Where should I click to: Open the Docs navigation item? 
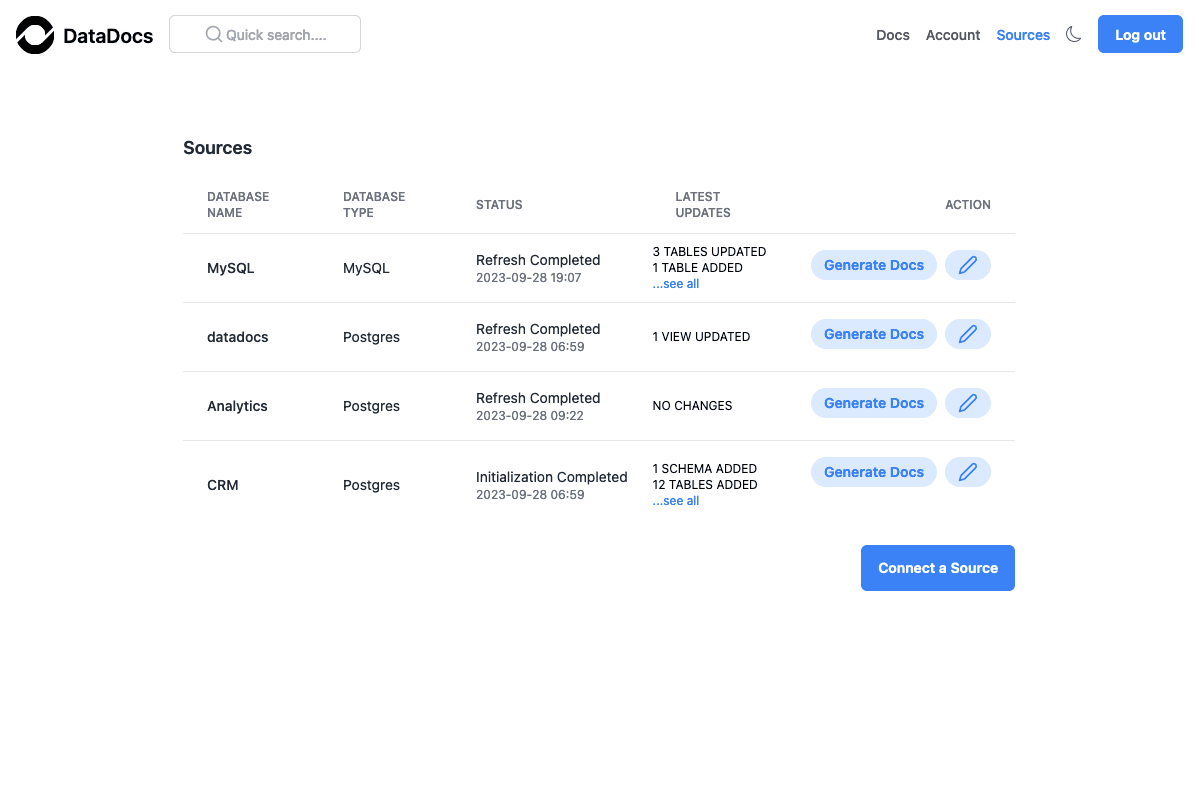coord(892,35)
